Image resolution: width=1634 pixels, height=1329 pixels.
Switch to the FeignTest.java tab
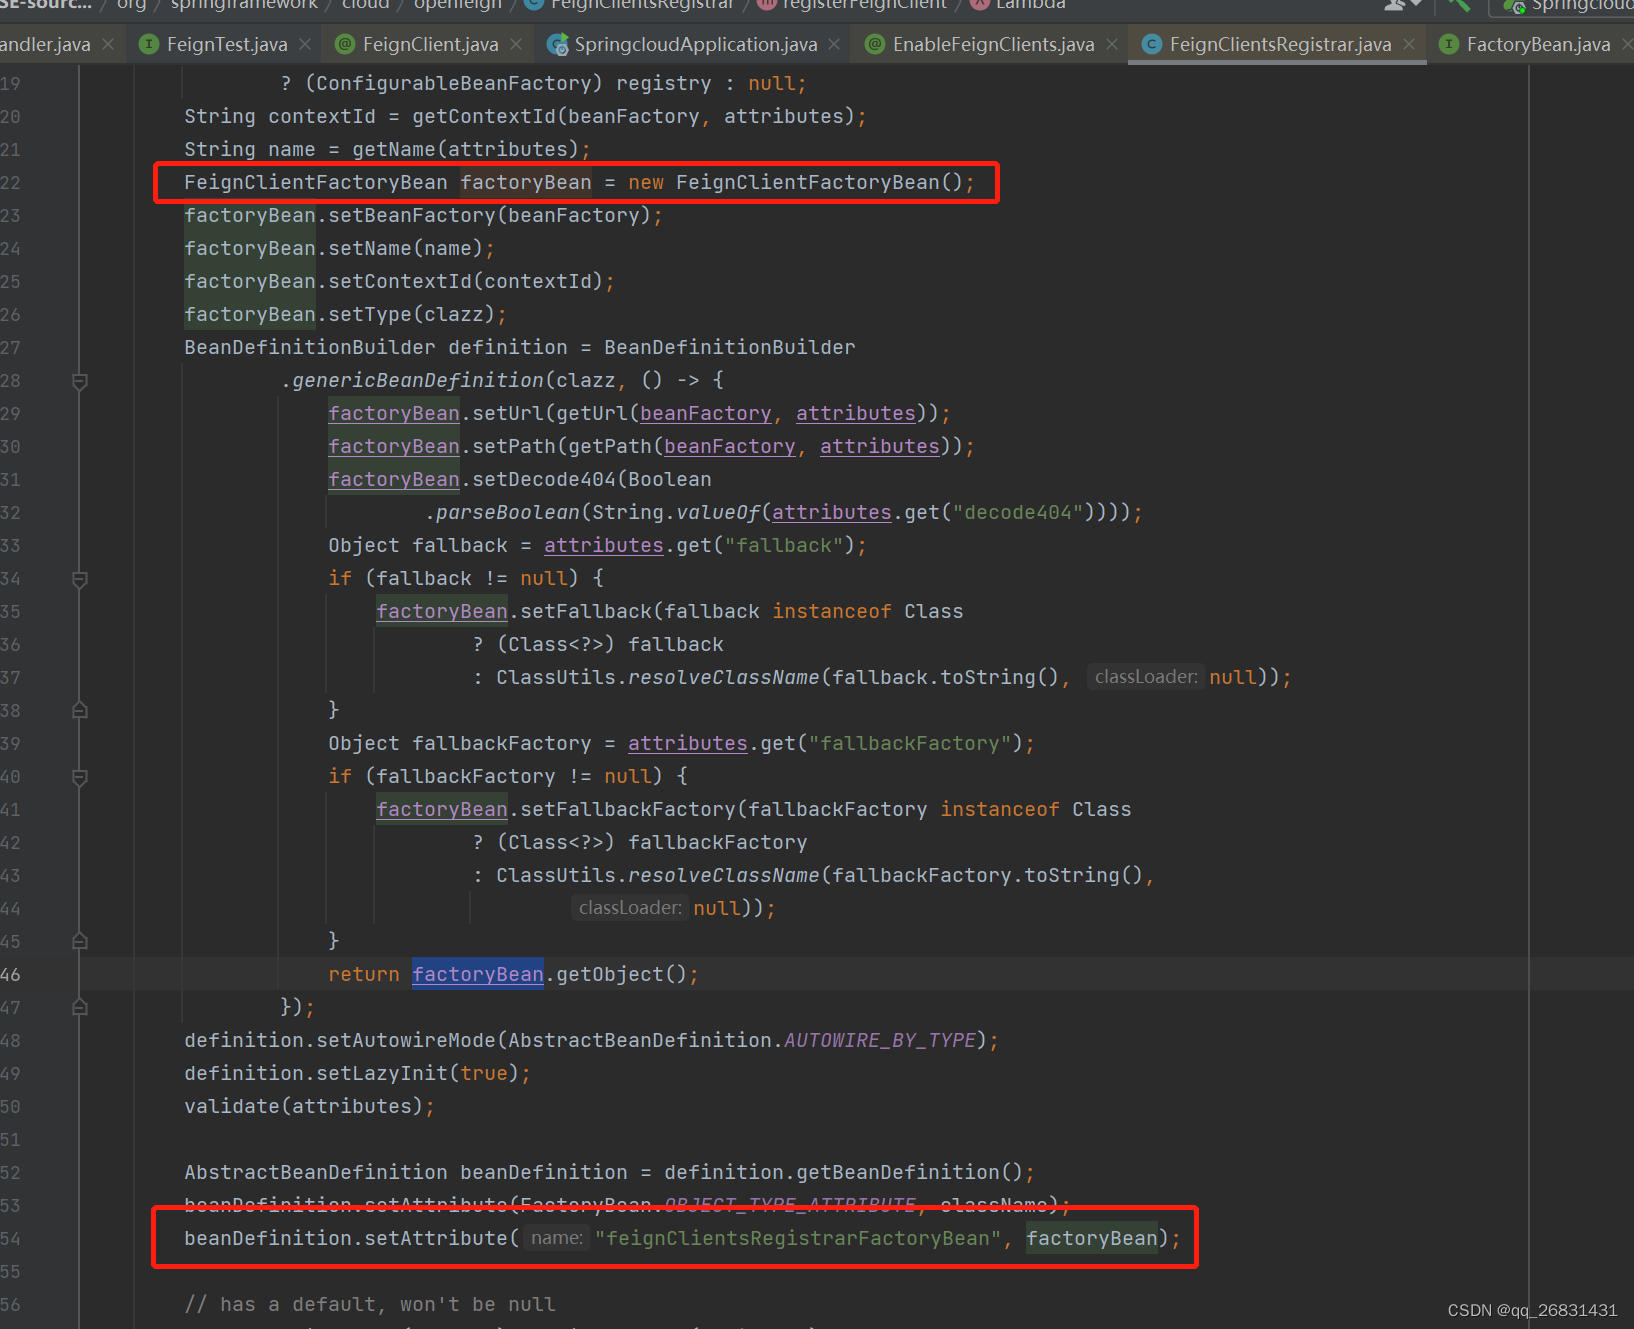click(227, 45)
